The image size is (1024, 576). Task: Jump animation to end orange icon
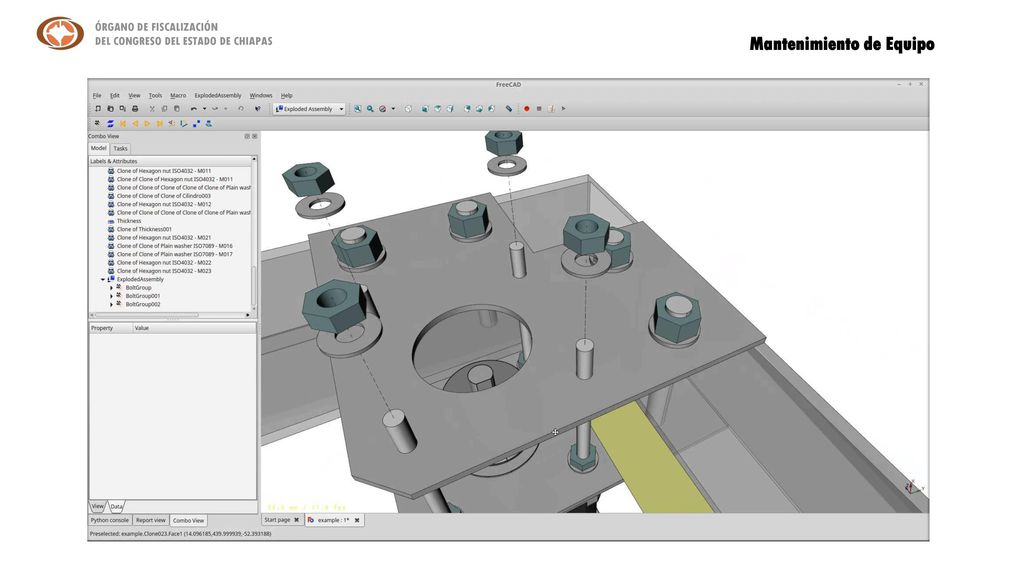[159, 123]
